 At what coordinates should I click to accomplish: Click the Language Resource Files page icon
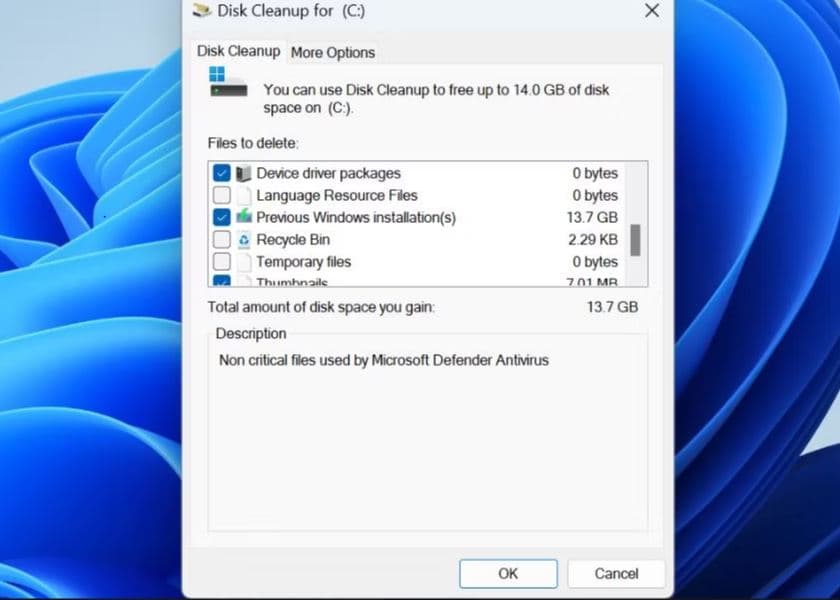[244, 196]
